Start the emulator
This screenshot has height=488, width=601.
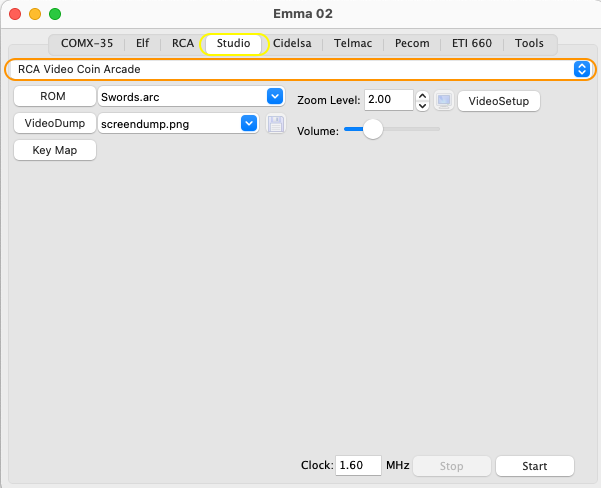[x=535, y=466]
